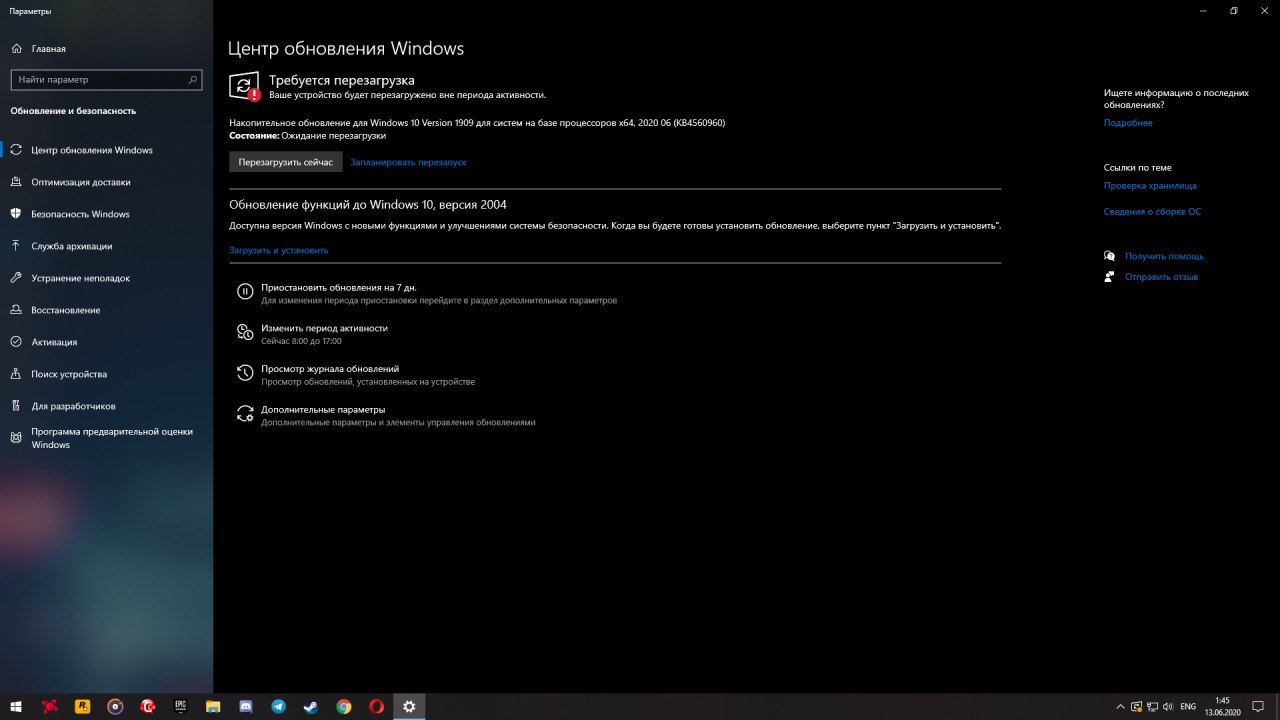The height and width of the screenshot is (720, 1280).
Task: Open Discord from taskbar
Action: pos(246,706)
